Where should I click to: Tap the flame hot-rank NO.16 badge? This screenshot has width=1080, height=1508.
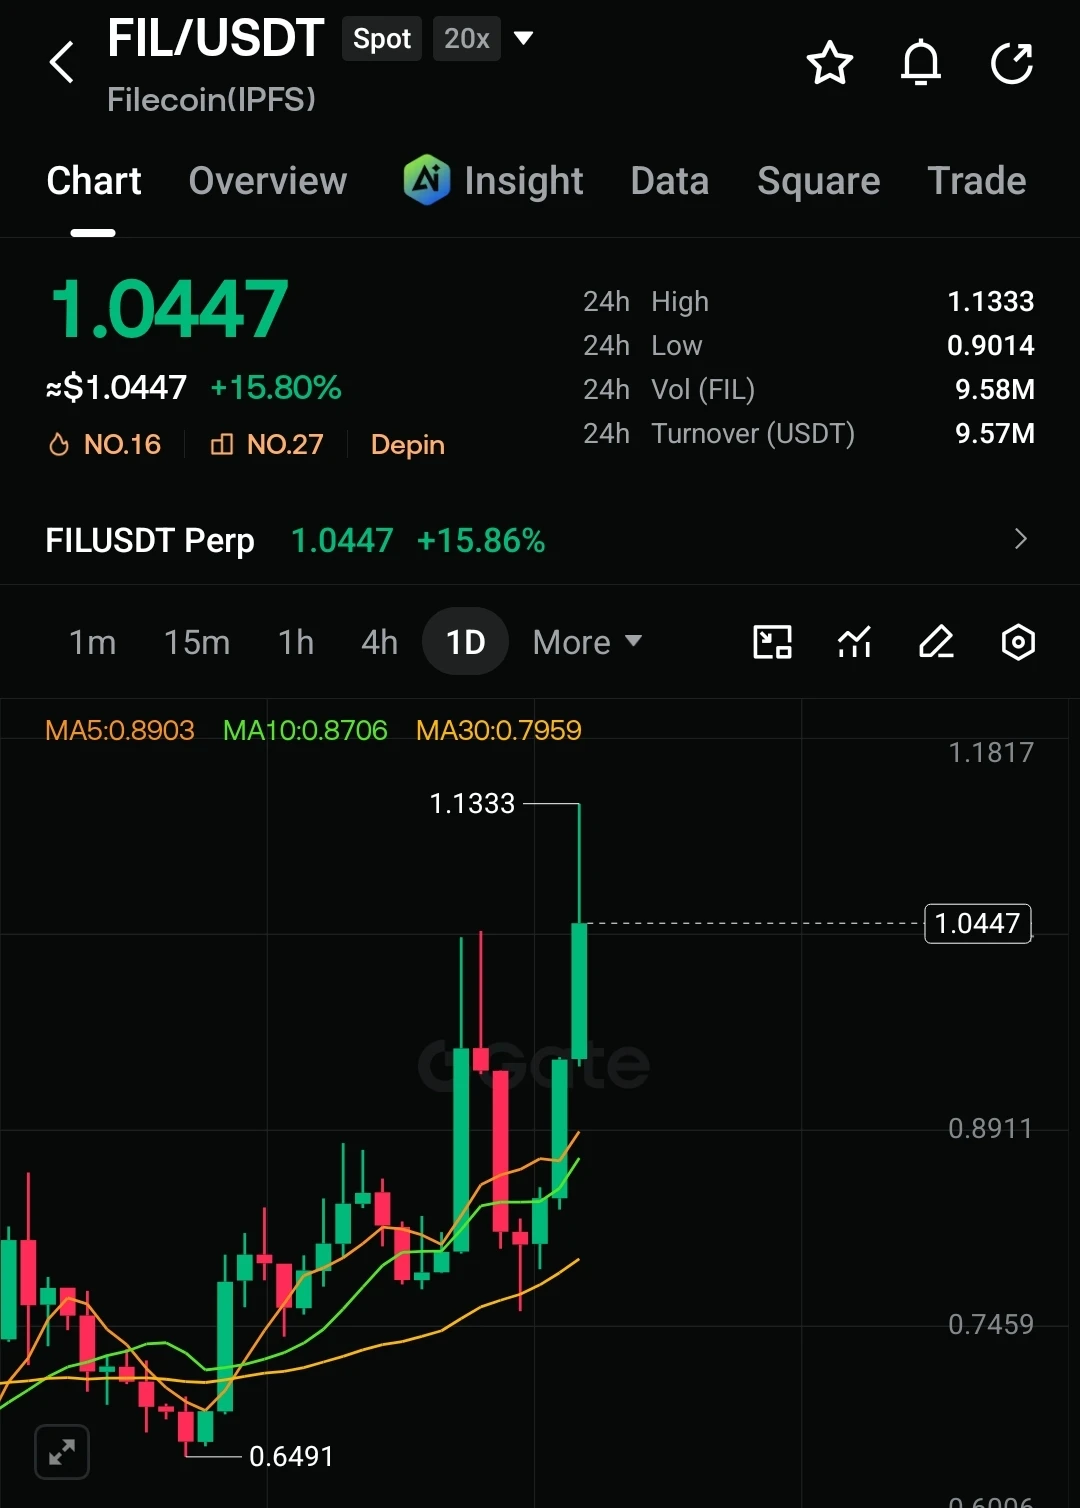point(105,444)
